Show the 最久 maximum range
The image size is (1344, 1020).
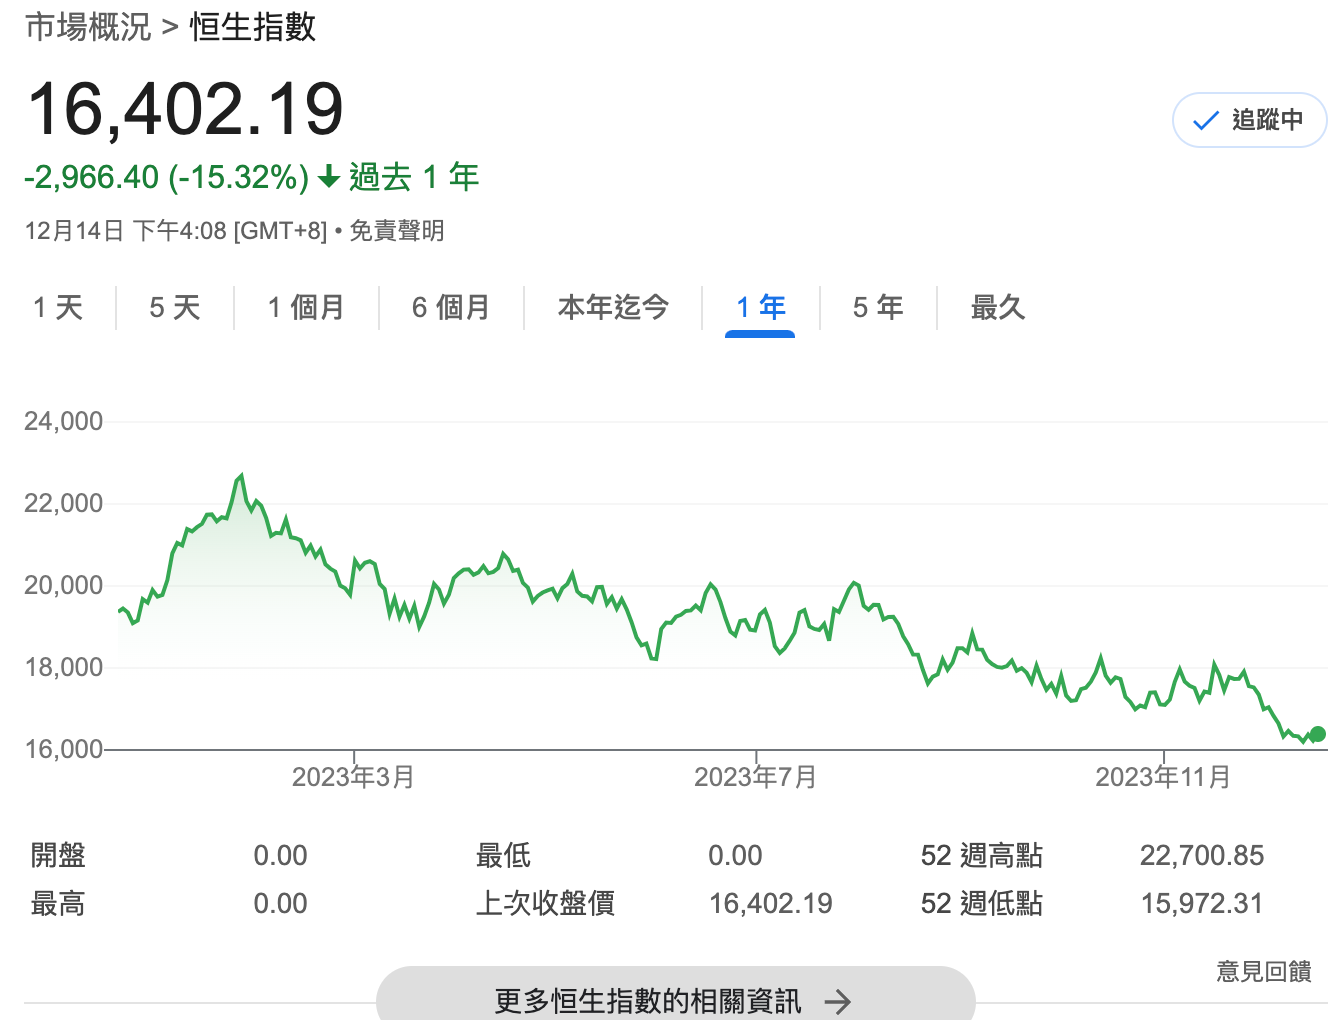[x=998, y=307]
